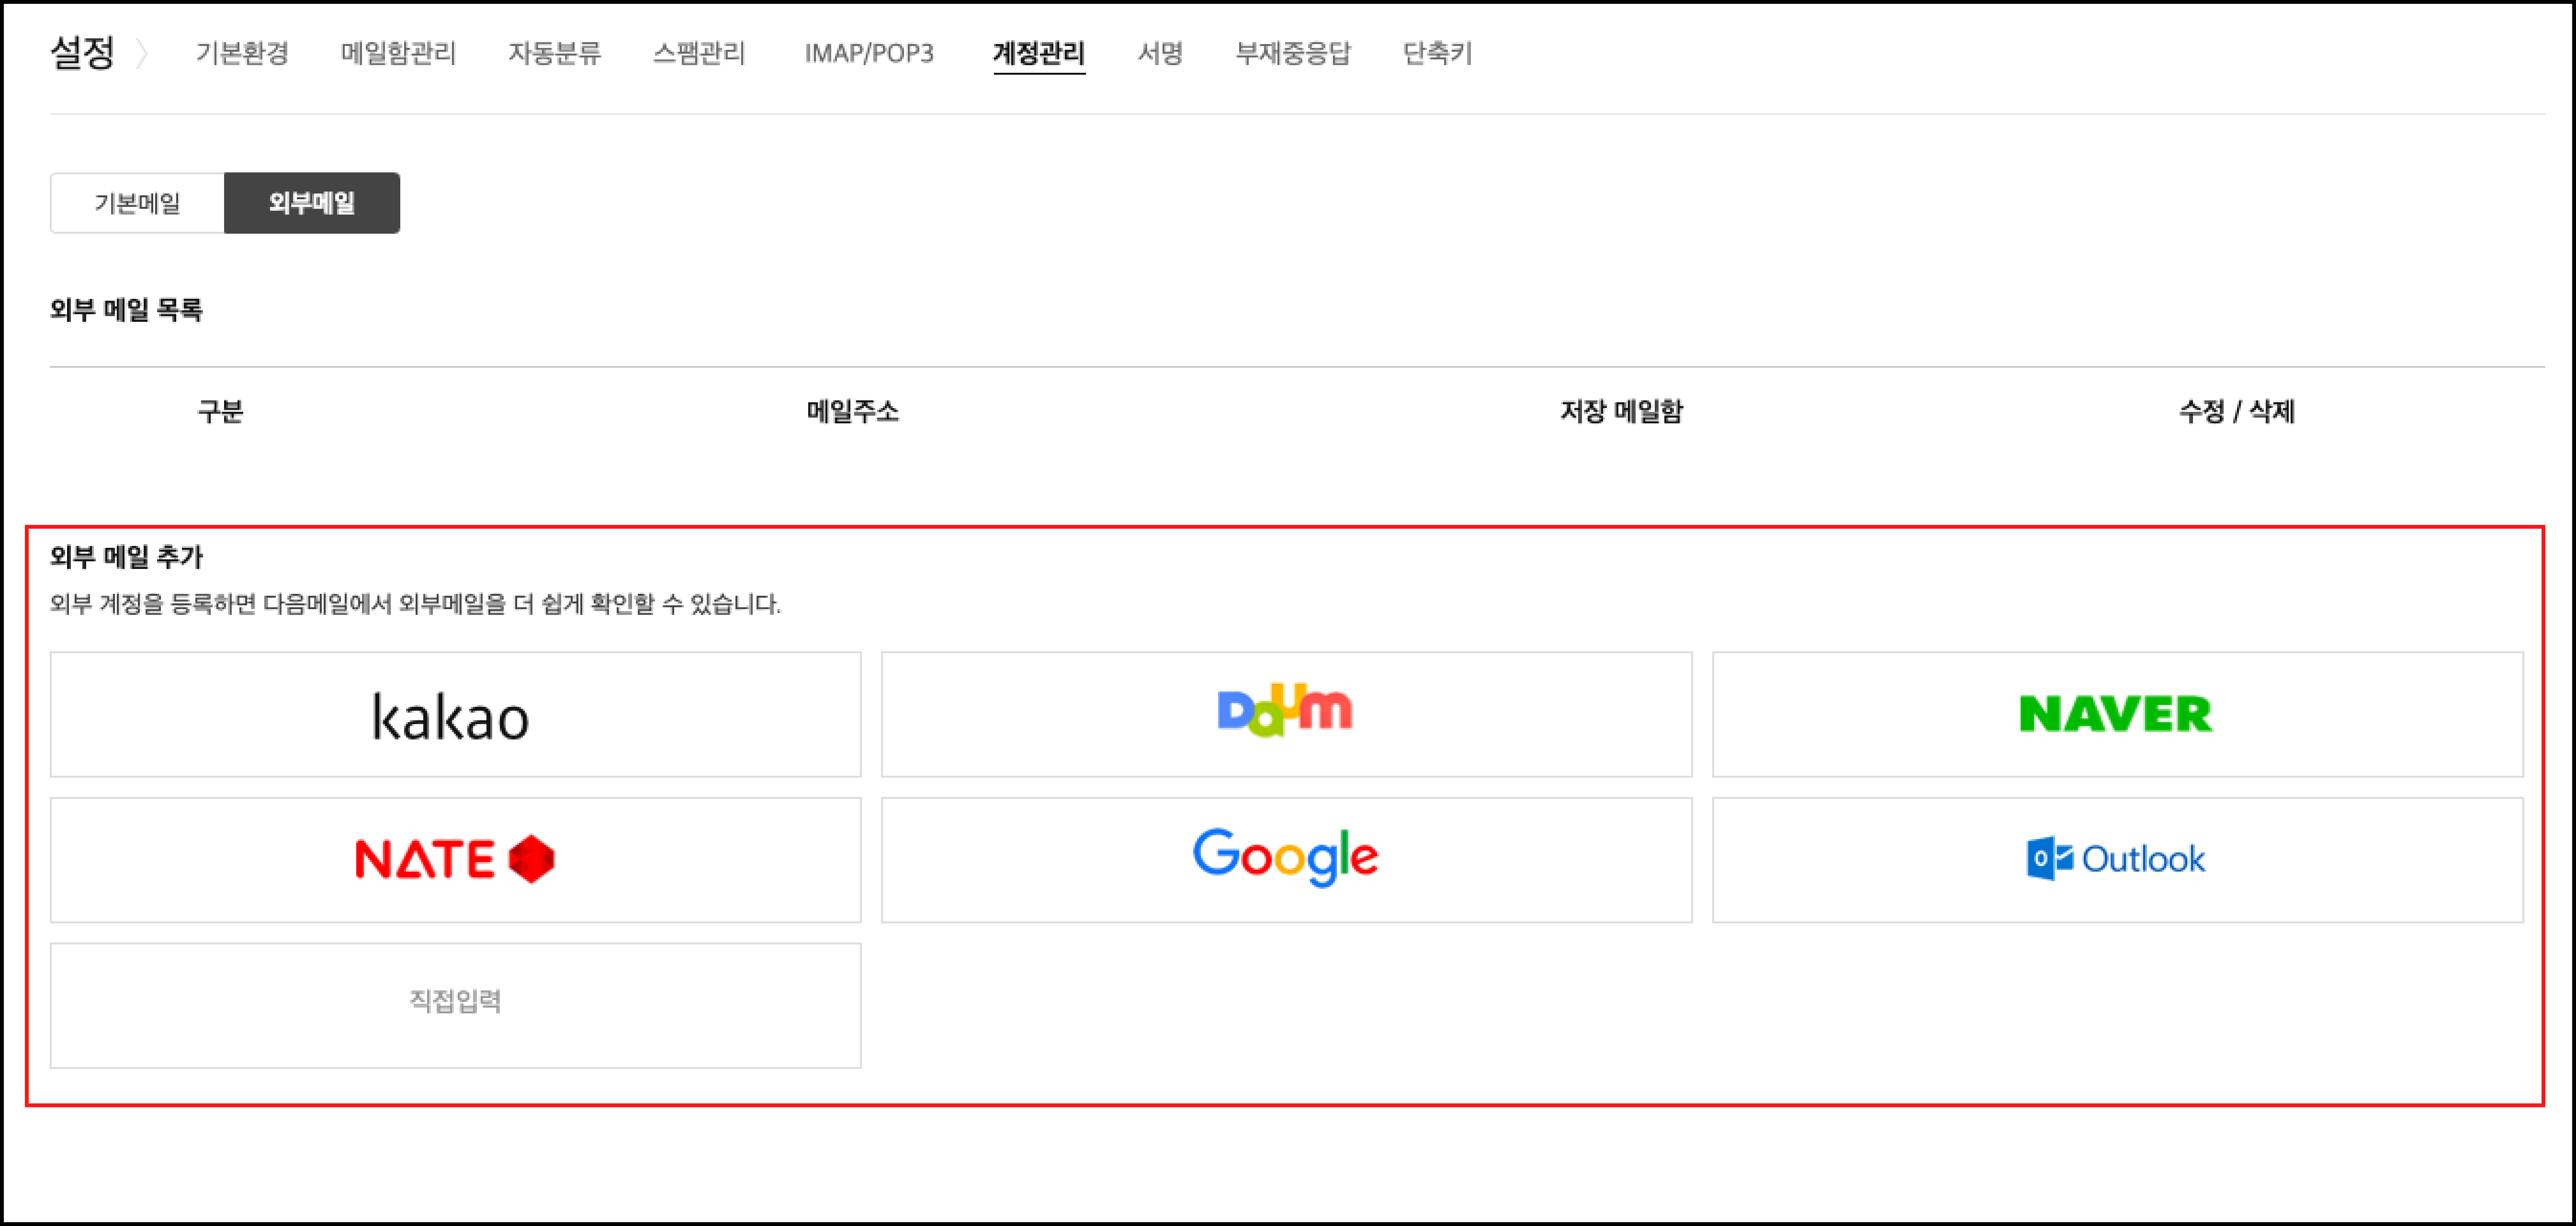Choose Daum as an external mail account
Image resolution: width=2576 pixels, height=1226 pixels.
pos(1284,714)
